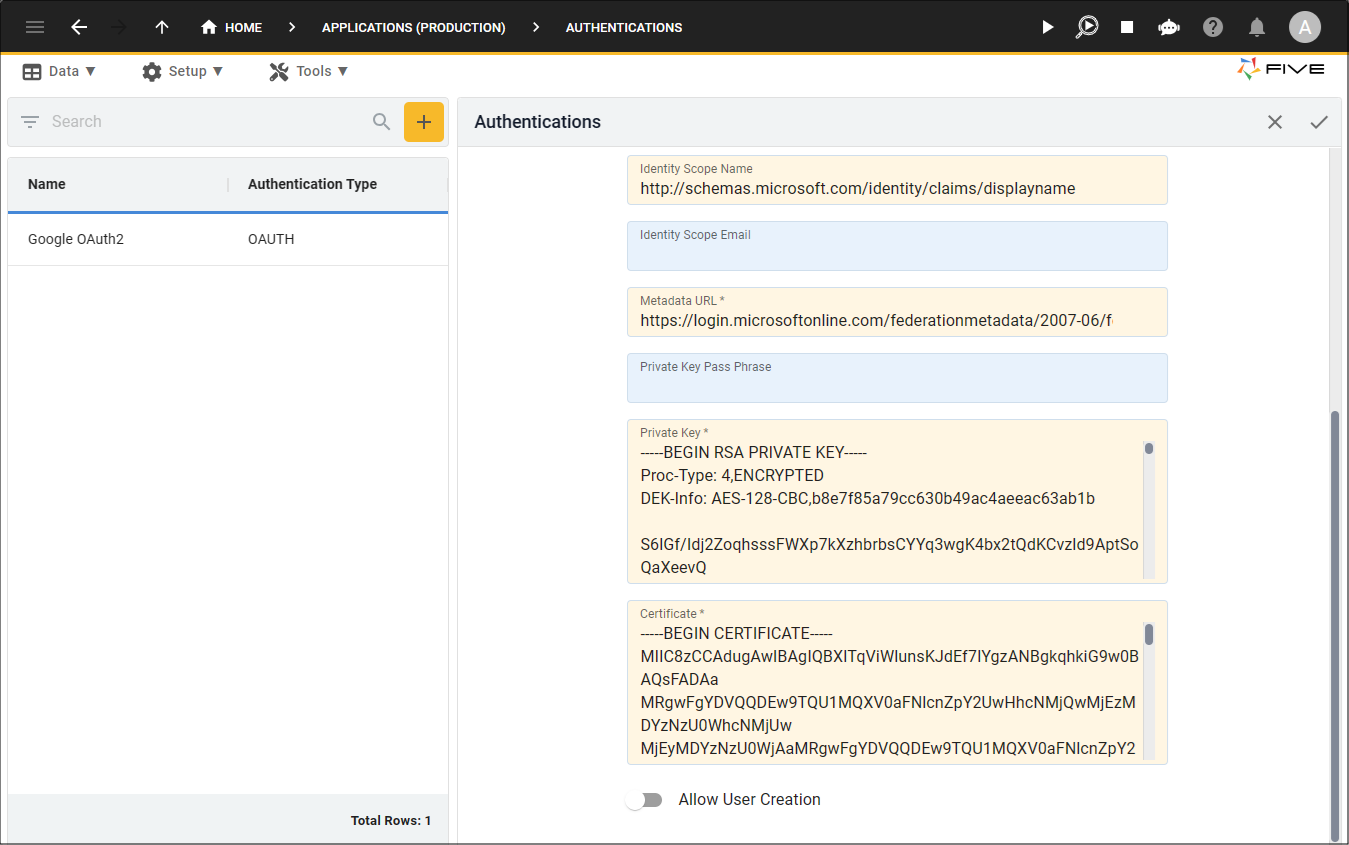Open the chat bot assistant icon
The height and width of the screenshot is (845, 1349).
click(x=1169, y=27)
